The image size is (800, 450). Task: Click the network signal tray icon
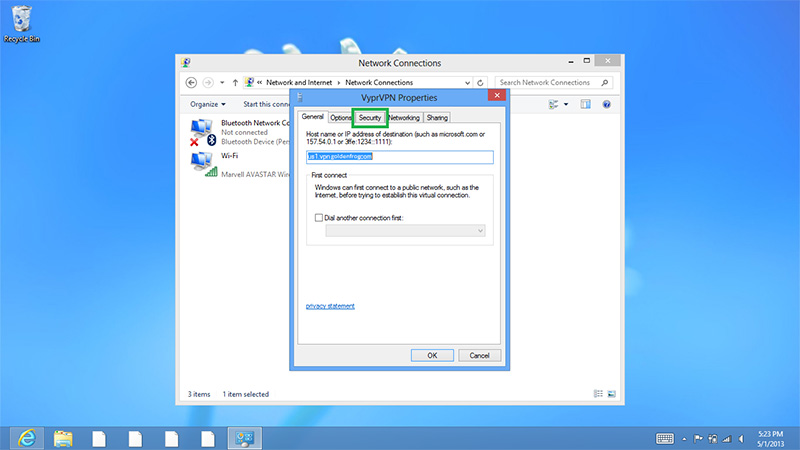[x=727, y=439]
